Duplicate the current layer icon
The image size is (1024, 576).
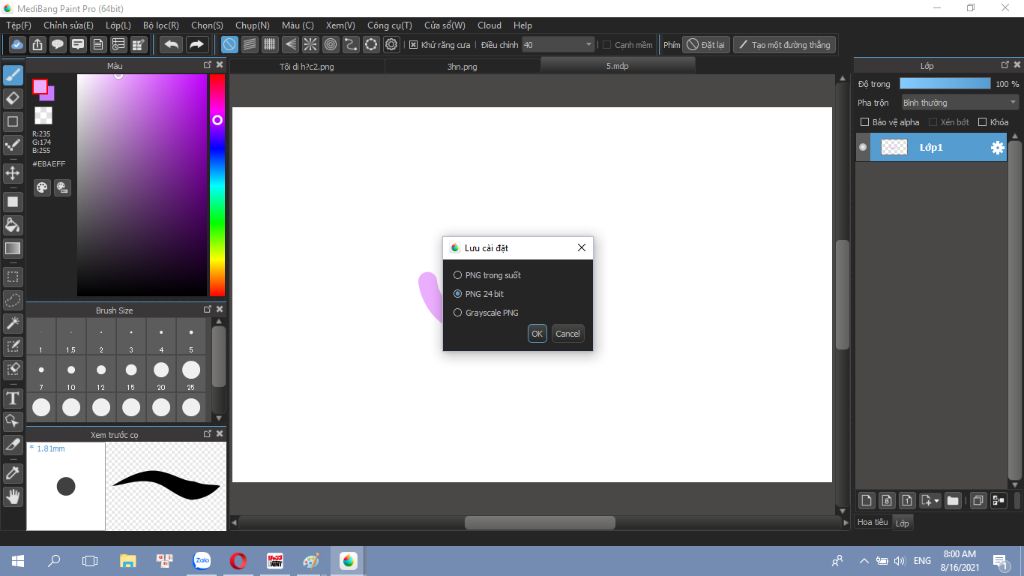[978, 501]
